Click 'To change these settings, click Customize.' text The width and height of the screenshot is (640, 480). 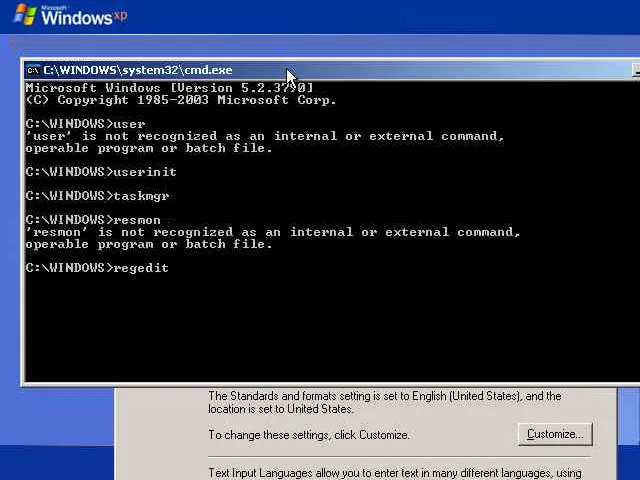309,435
